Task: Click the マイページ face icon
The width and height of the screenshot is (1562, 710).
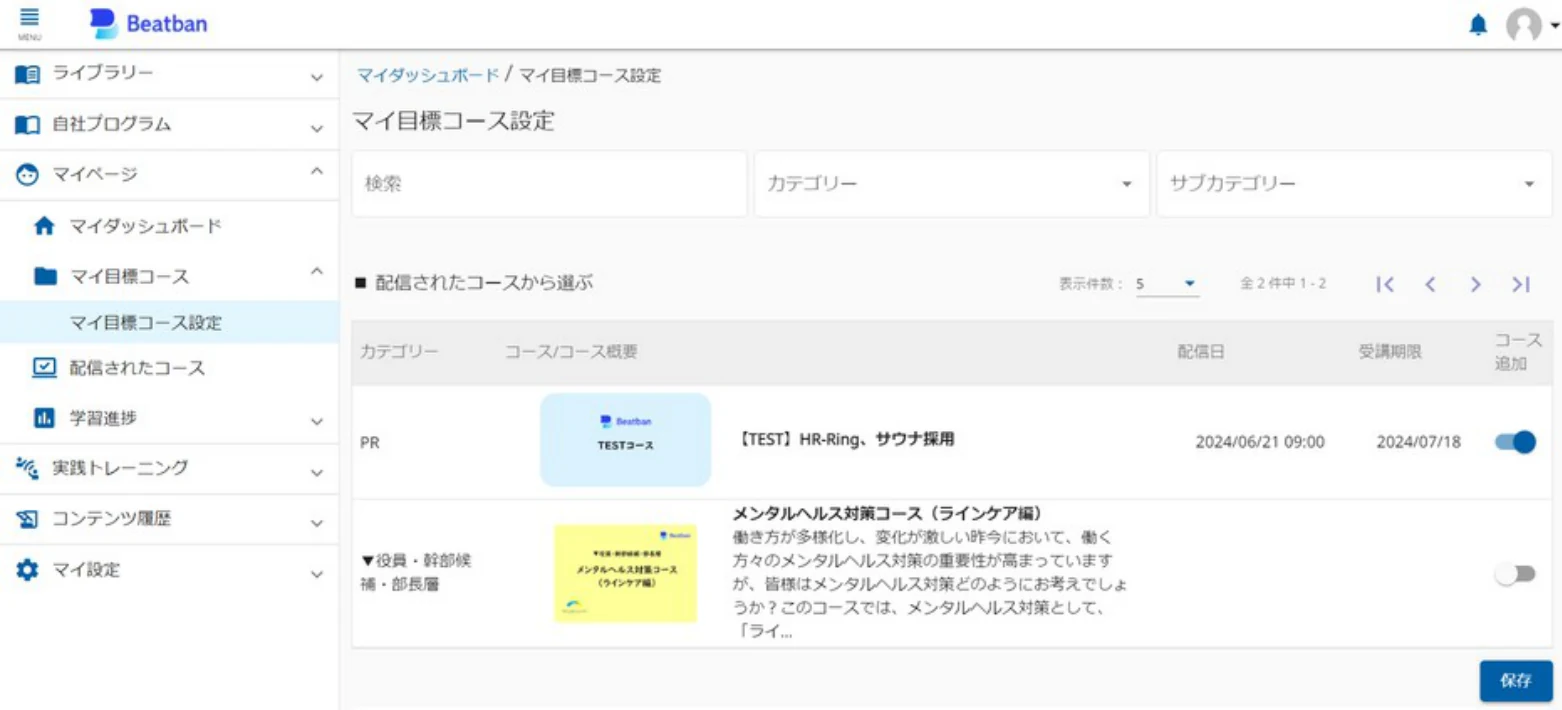Action: (x=27, y=175)
